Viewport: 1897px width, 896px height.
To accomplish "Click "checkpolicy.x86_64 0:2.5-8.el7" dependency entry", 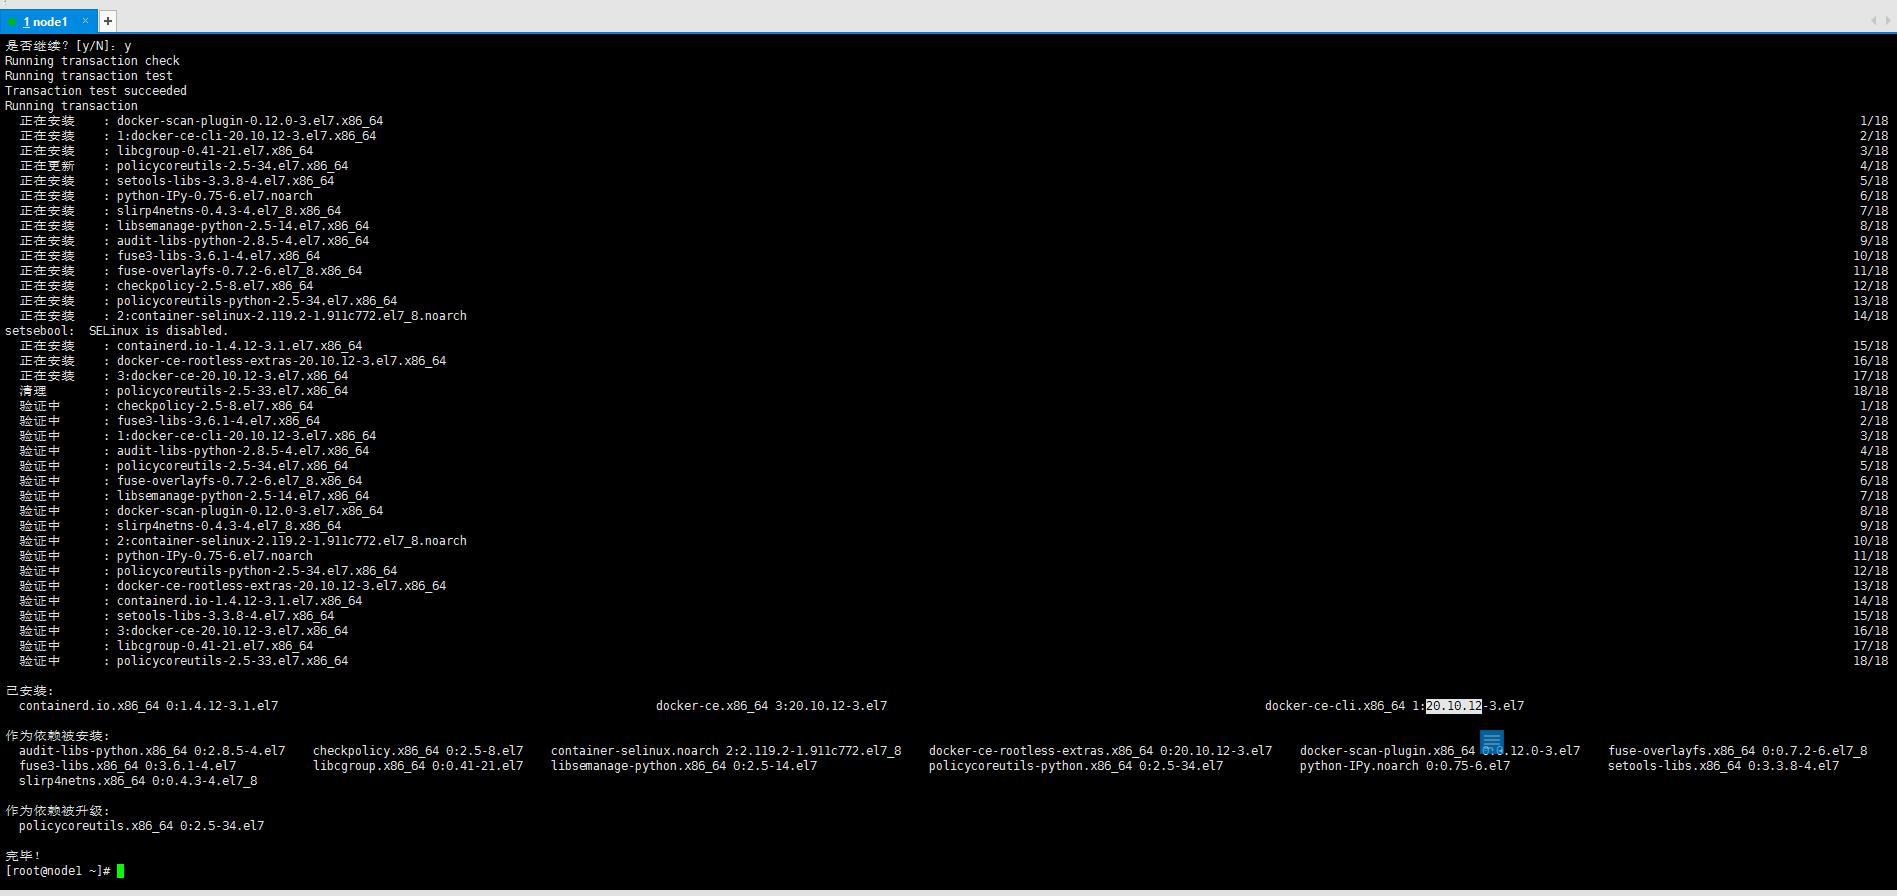I will [x=418, y=751].
